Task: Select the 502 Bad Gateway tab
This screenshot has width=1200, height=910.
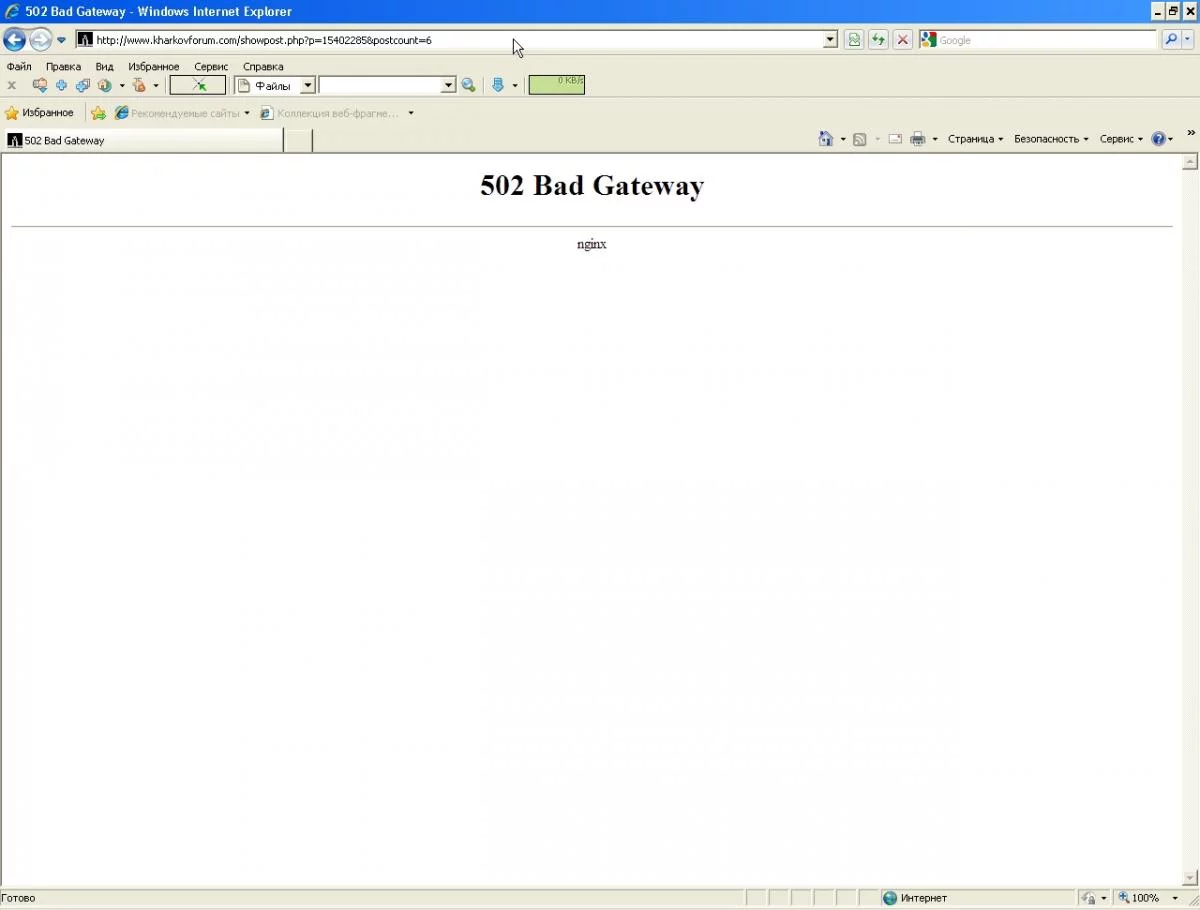Action: coord(143,141)
